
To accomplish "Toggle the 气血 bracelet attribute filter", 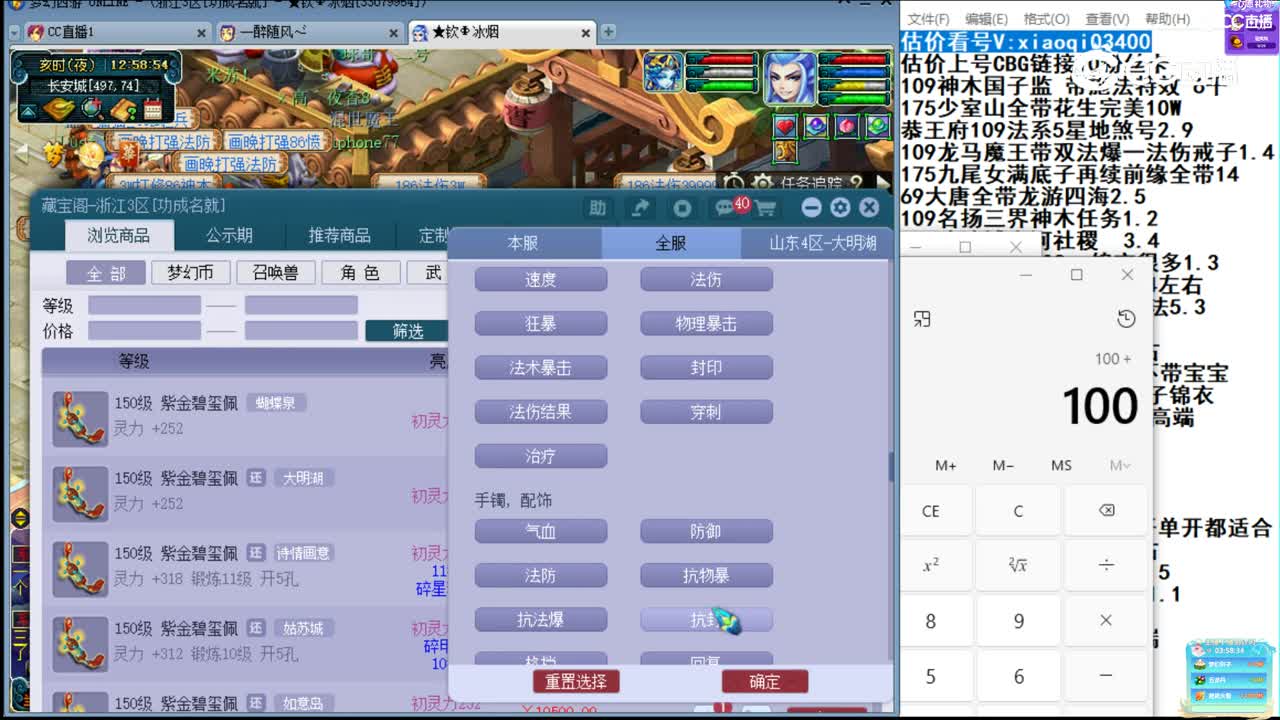I will click(x=541, y=532).
